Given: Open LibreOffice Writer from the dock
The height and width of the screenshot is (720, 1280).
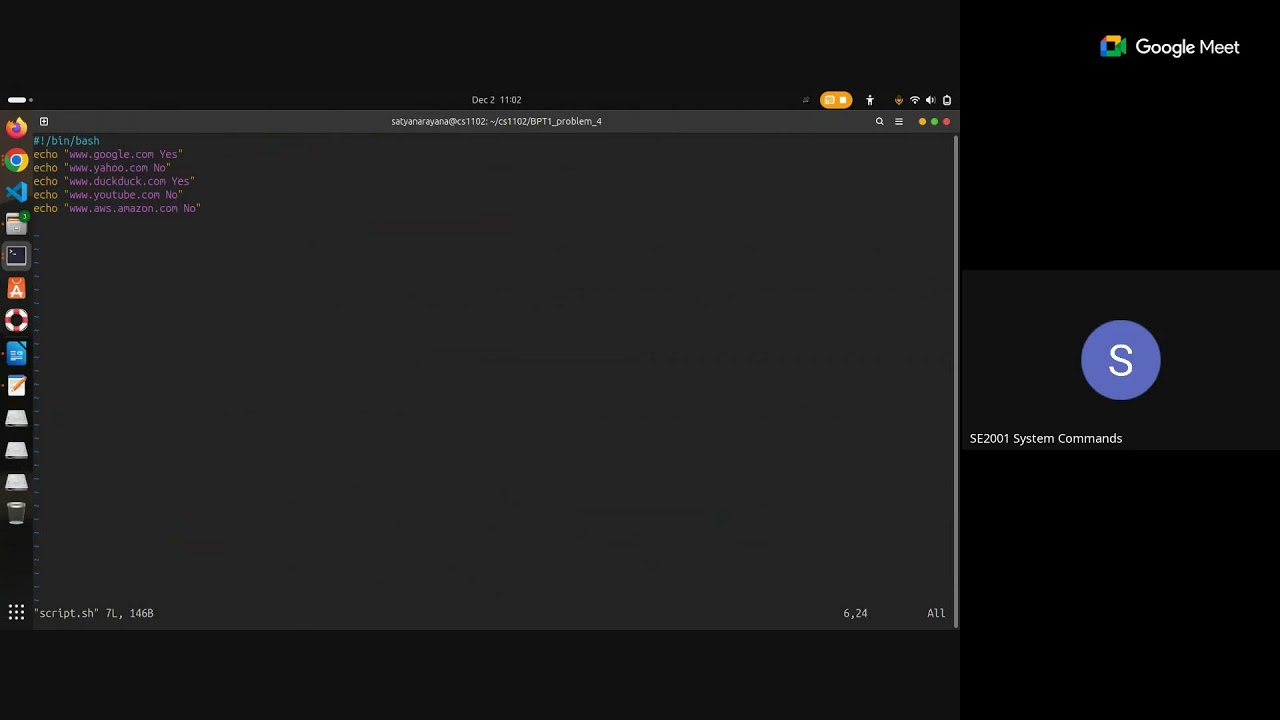Looking at the screenshot, I should [16, 353].
